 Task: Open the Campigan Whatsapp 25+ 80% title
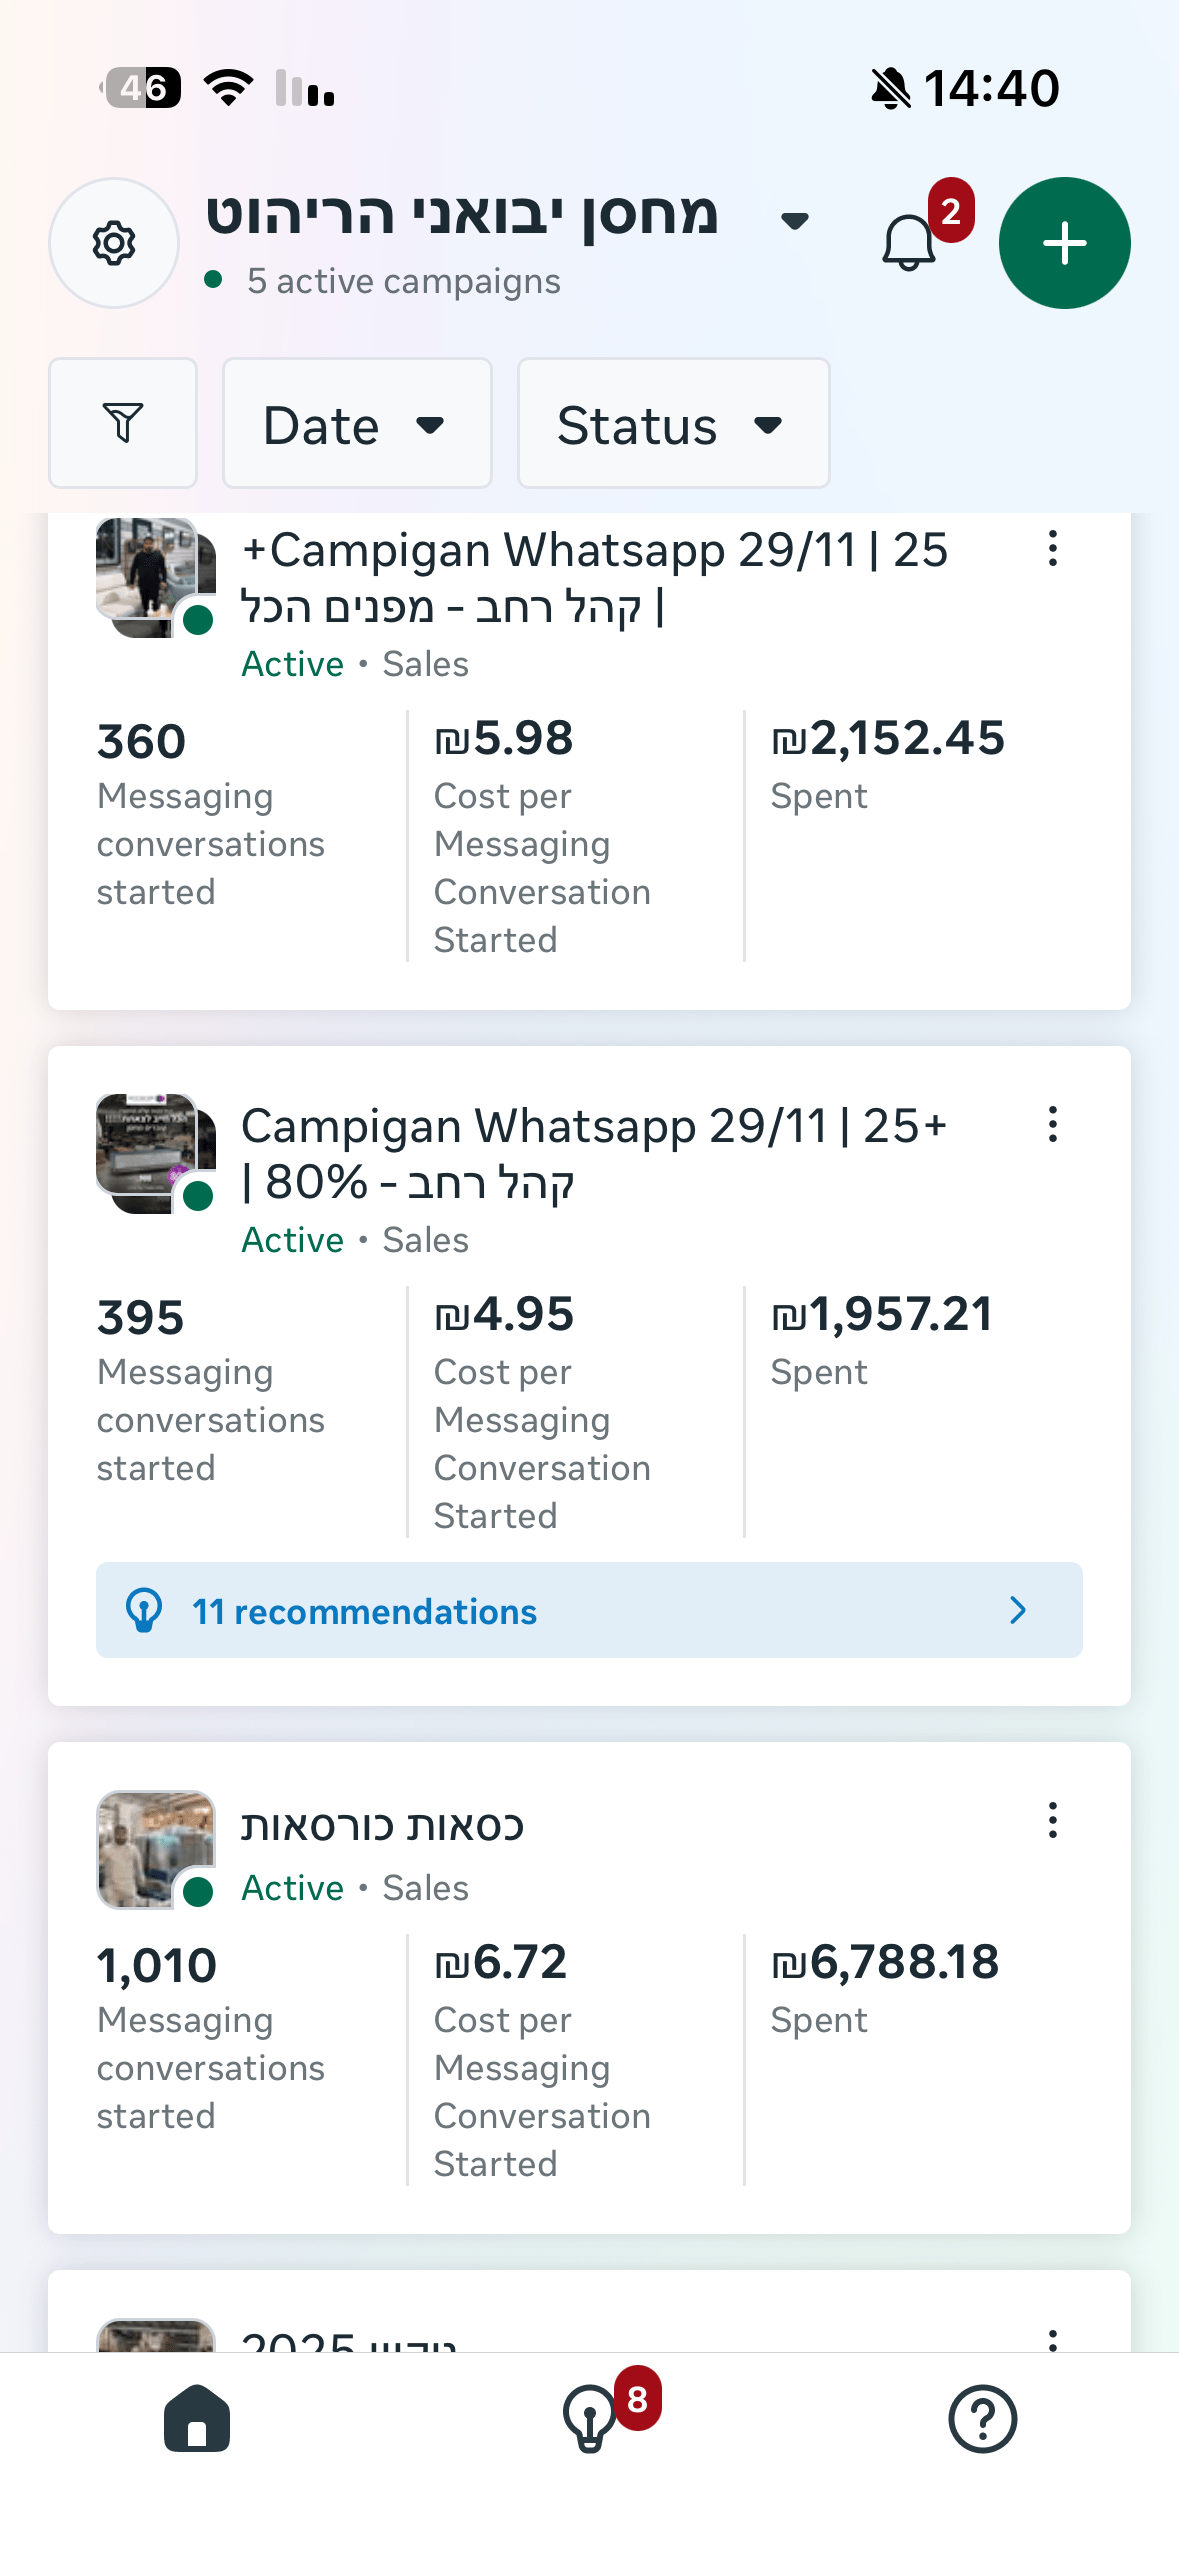593,1154
